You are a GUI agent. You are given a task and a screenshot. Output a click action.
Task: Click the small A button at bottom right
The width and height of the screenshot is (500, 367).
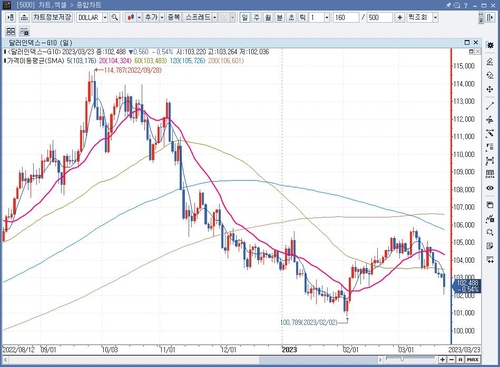(x=460, y=360)
